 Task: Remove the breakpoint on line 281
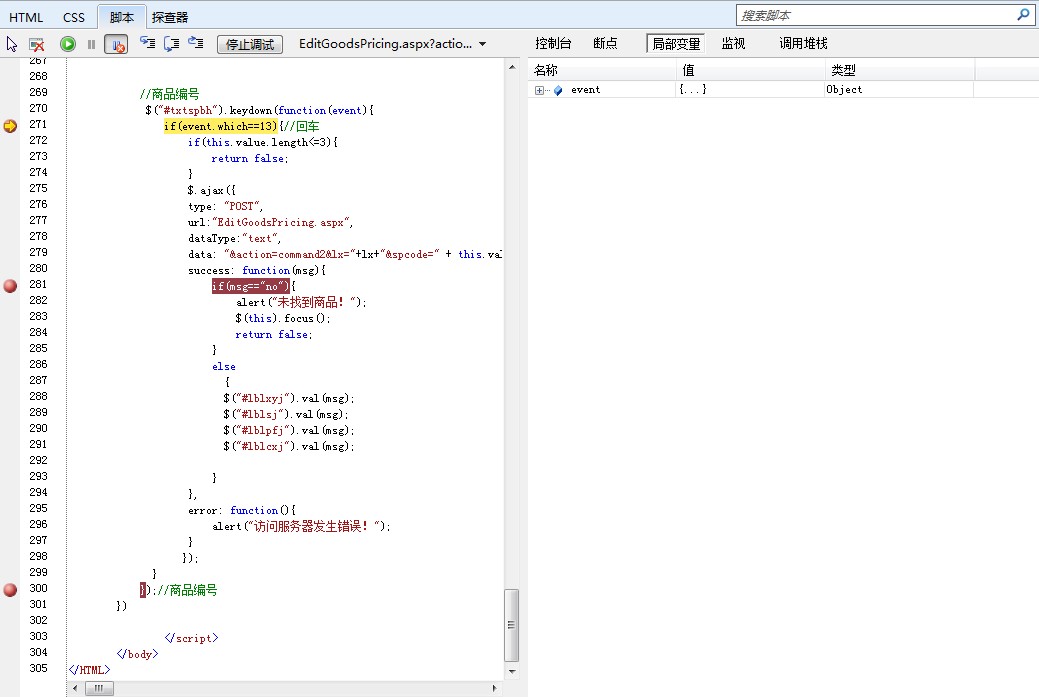(x=10, y=286)
